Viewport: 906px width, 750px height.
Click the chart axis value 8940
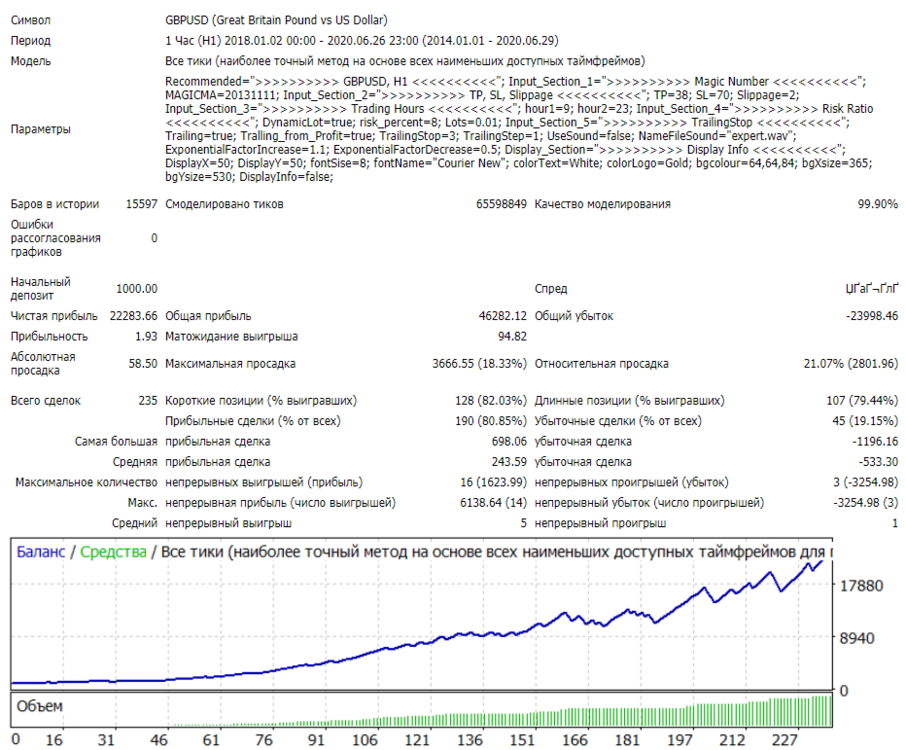coord(857,638)
